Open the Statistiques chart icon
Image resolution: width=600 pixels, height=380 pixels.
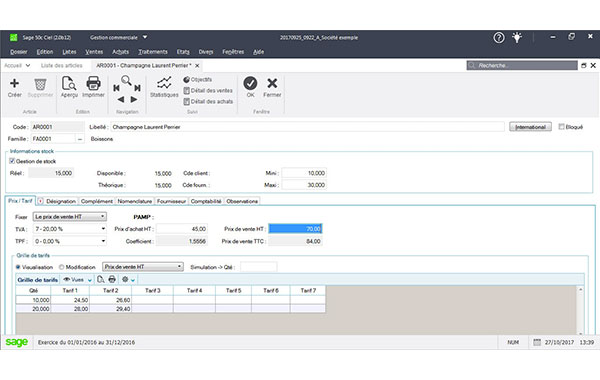pos(164,82)
